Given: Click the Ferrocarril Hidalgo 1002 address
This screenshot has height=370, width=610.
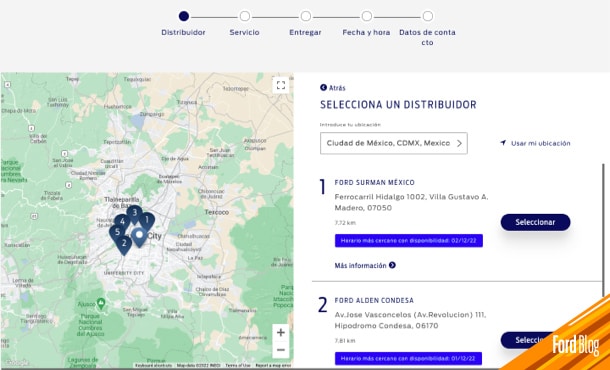Looking at the screenshot, I should [411, 202].
